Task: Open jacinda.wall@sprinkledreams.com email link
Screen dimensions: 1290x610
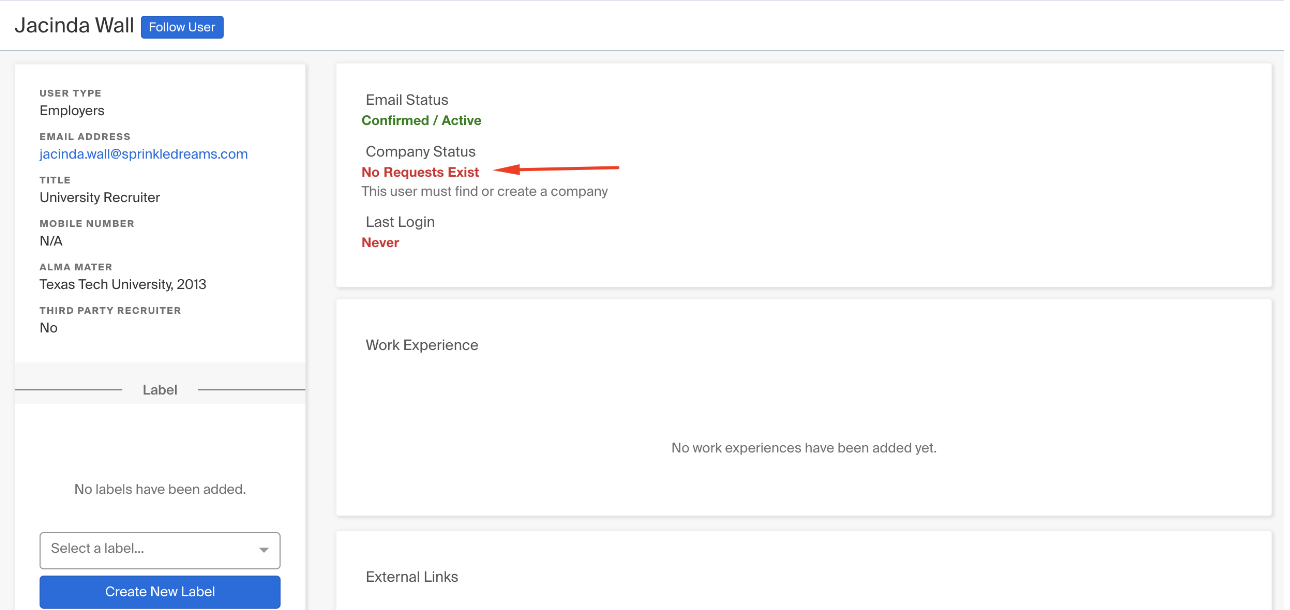Action: [x=144, y=154]
